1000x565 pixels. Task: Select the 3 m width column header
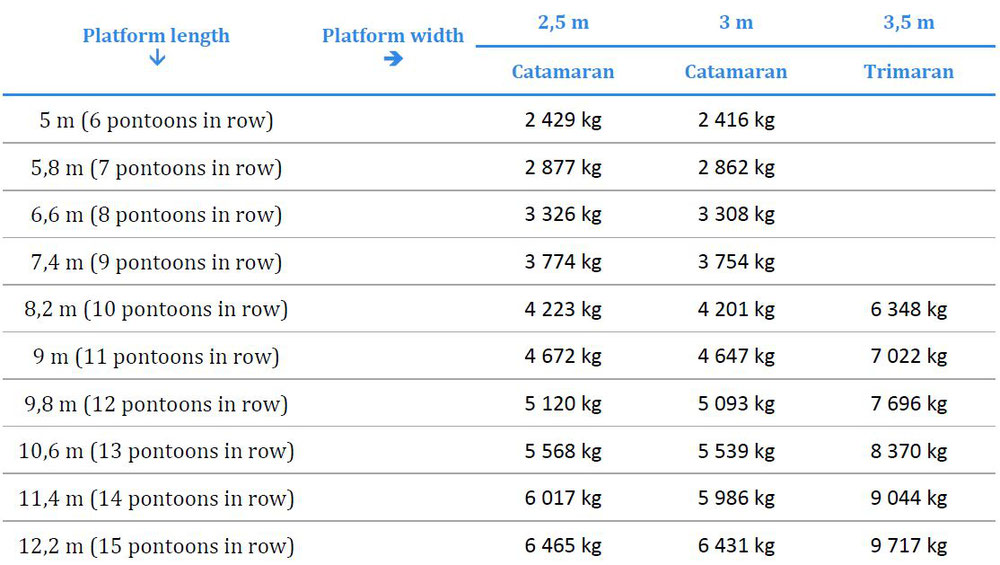pyautogui.click(x=736, y=23)
